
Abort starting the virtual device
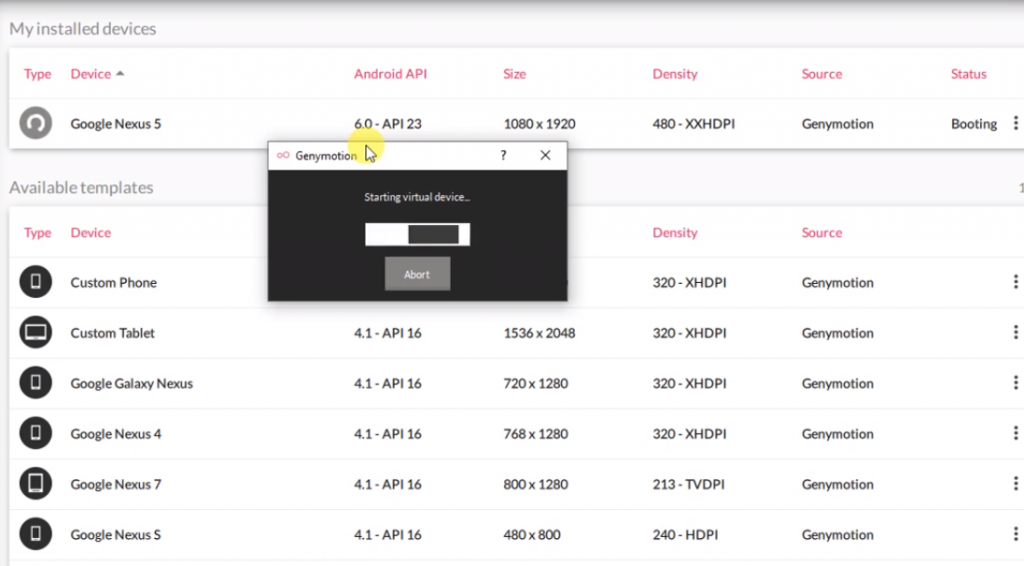pyautogui.click(x=417, y=274)
